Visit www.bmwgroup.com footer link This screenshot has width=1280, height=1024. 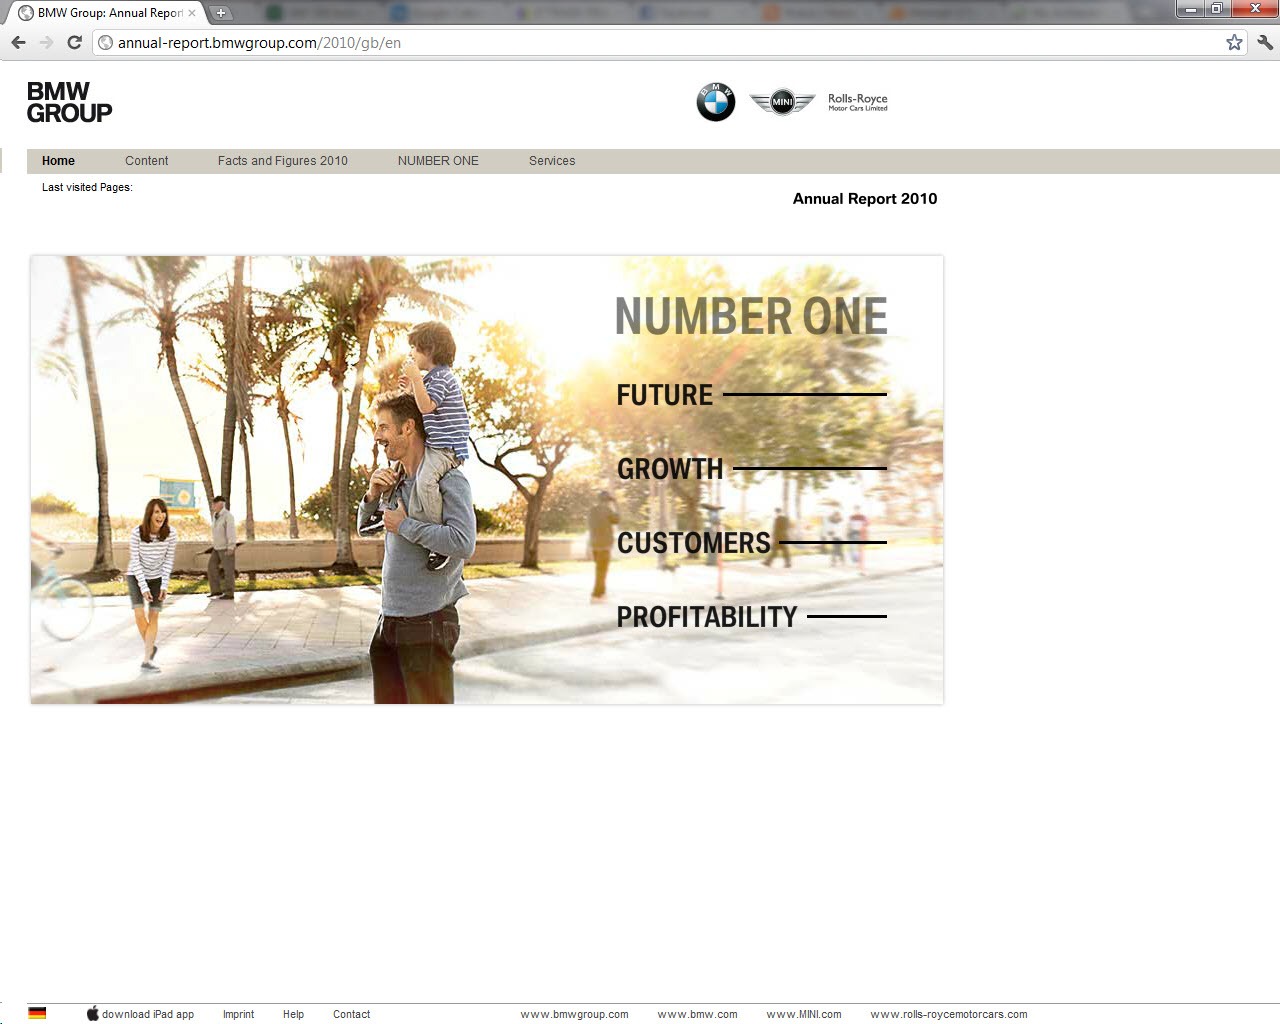(x=574, y=1014)
